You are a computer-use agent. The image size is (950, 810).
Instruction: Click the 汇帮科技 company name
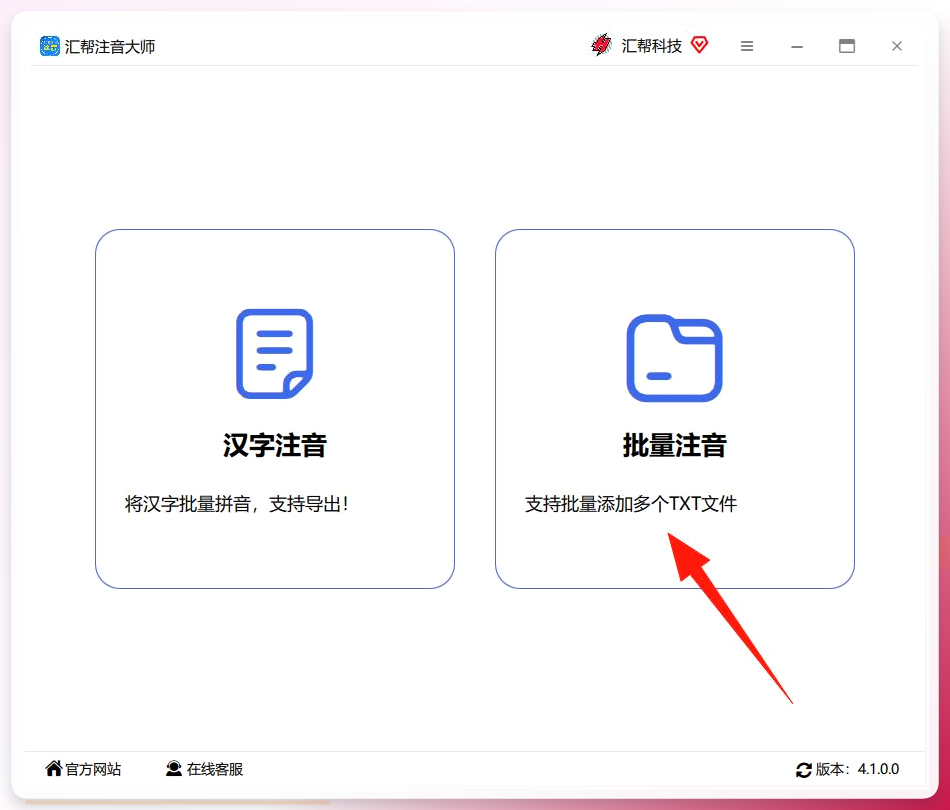point(651,46)
